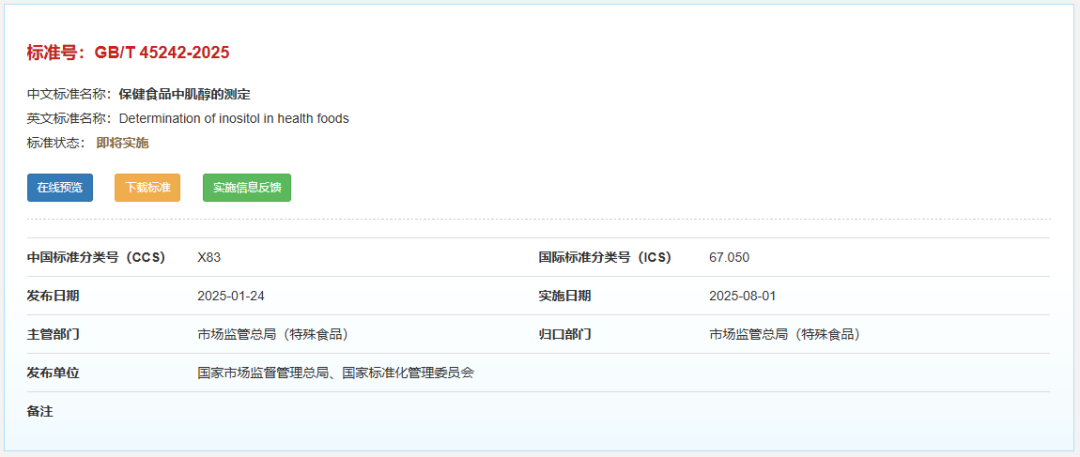Click the 发布单位 label
This screenshot has height=457, width=1080.
[x=53, y=374]
